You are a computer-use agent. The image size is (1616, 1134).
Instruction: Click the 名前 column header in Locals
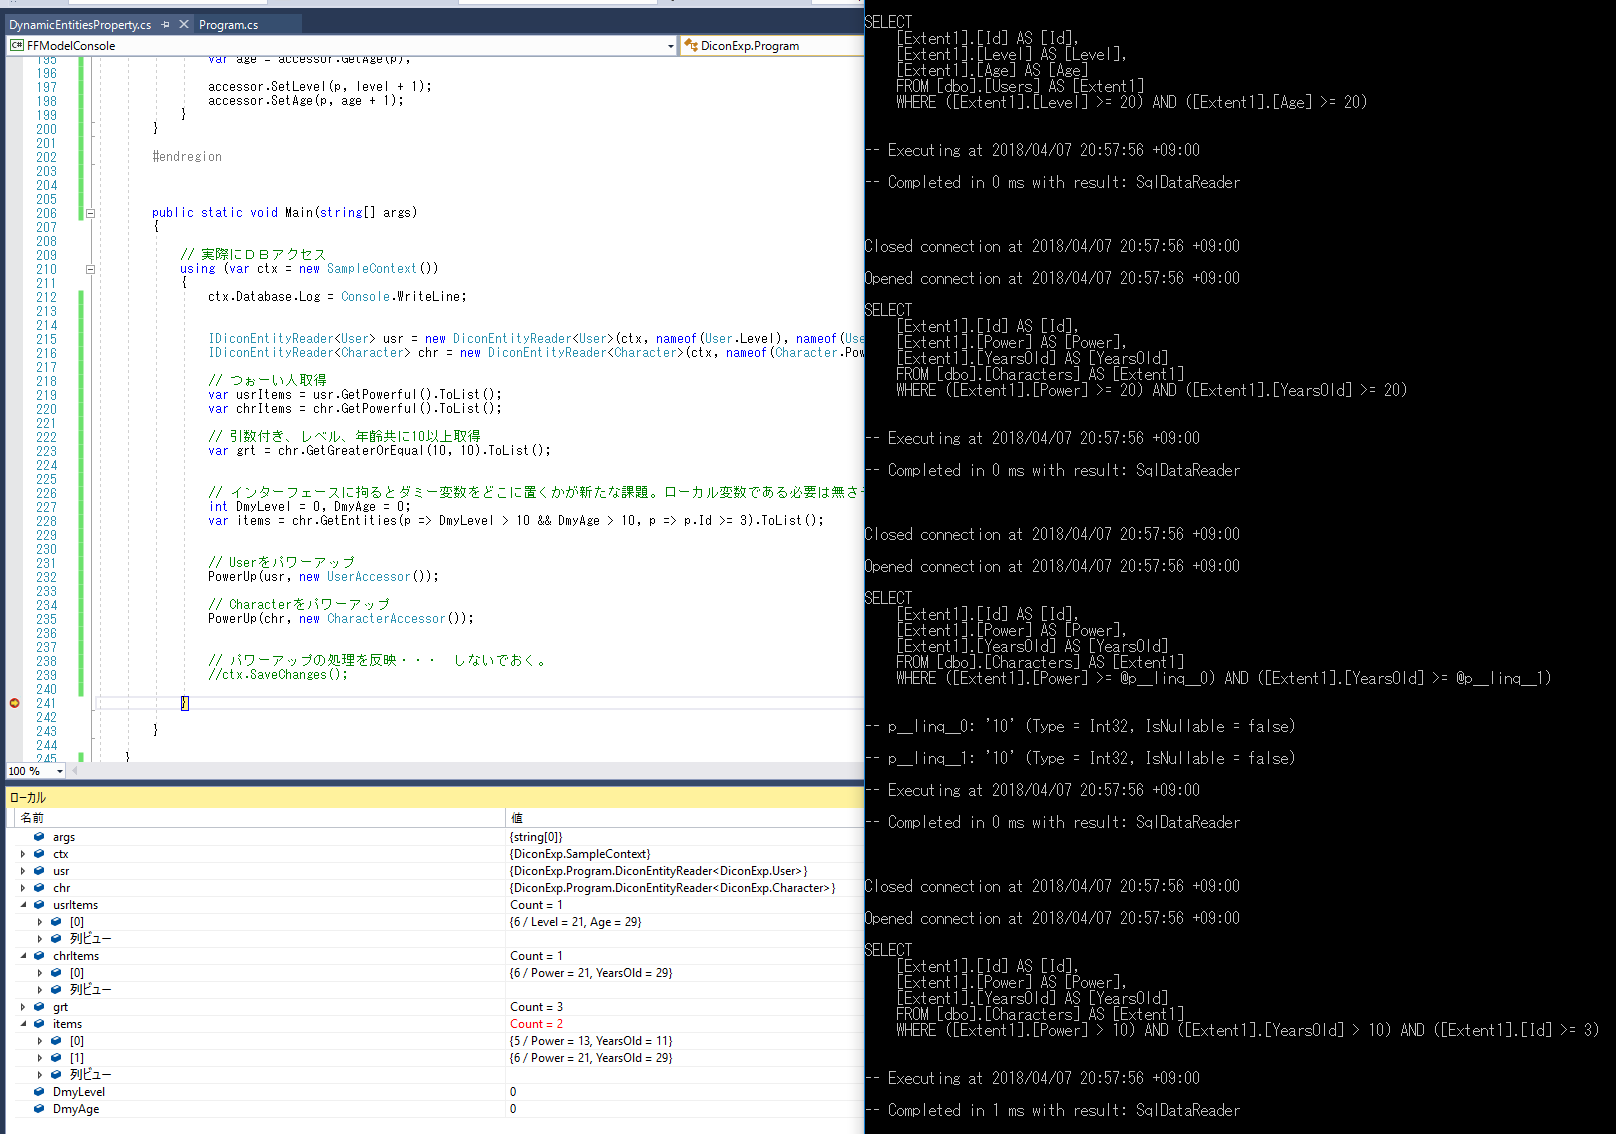click(31, 817)
